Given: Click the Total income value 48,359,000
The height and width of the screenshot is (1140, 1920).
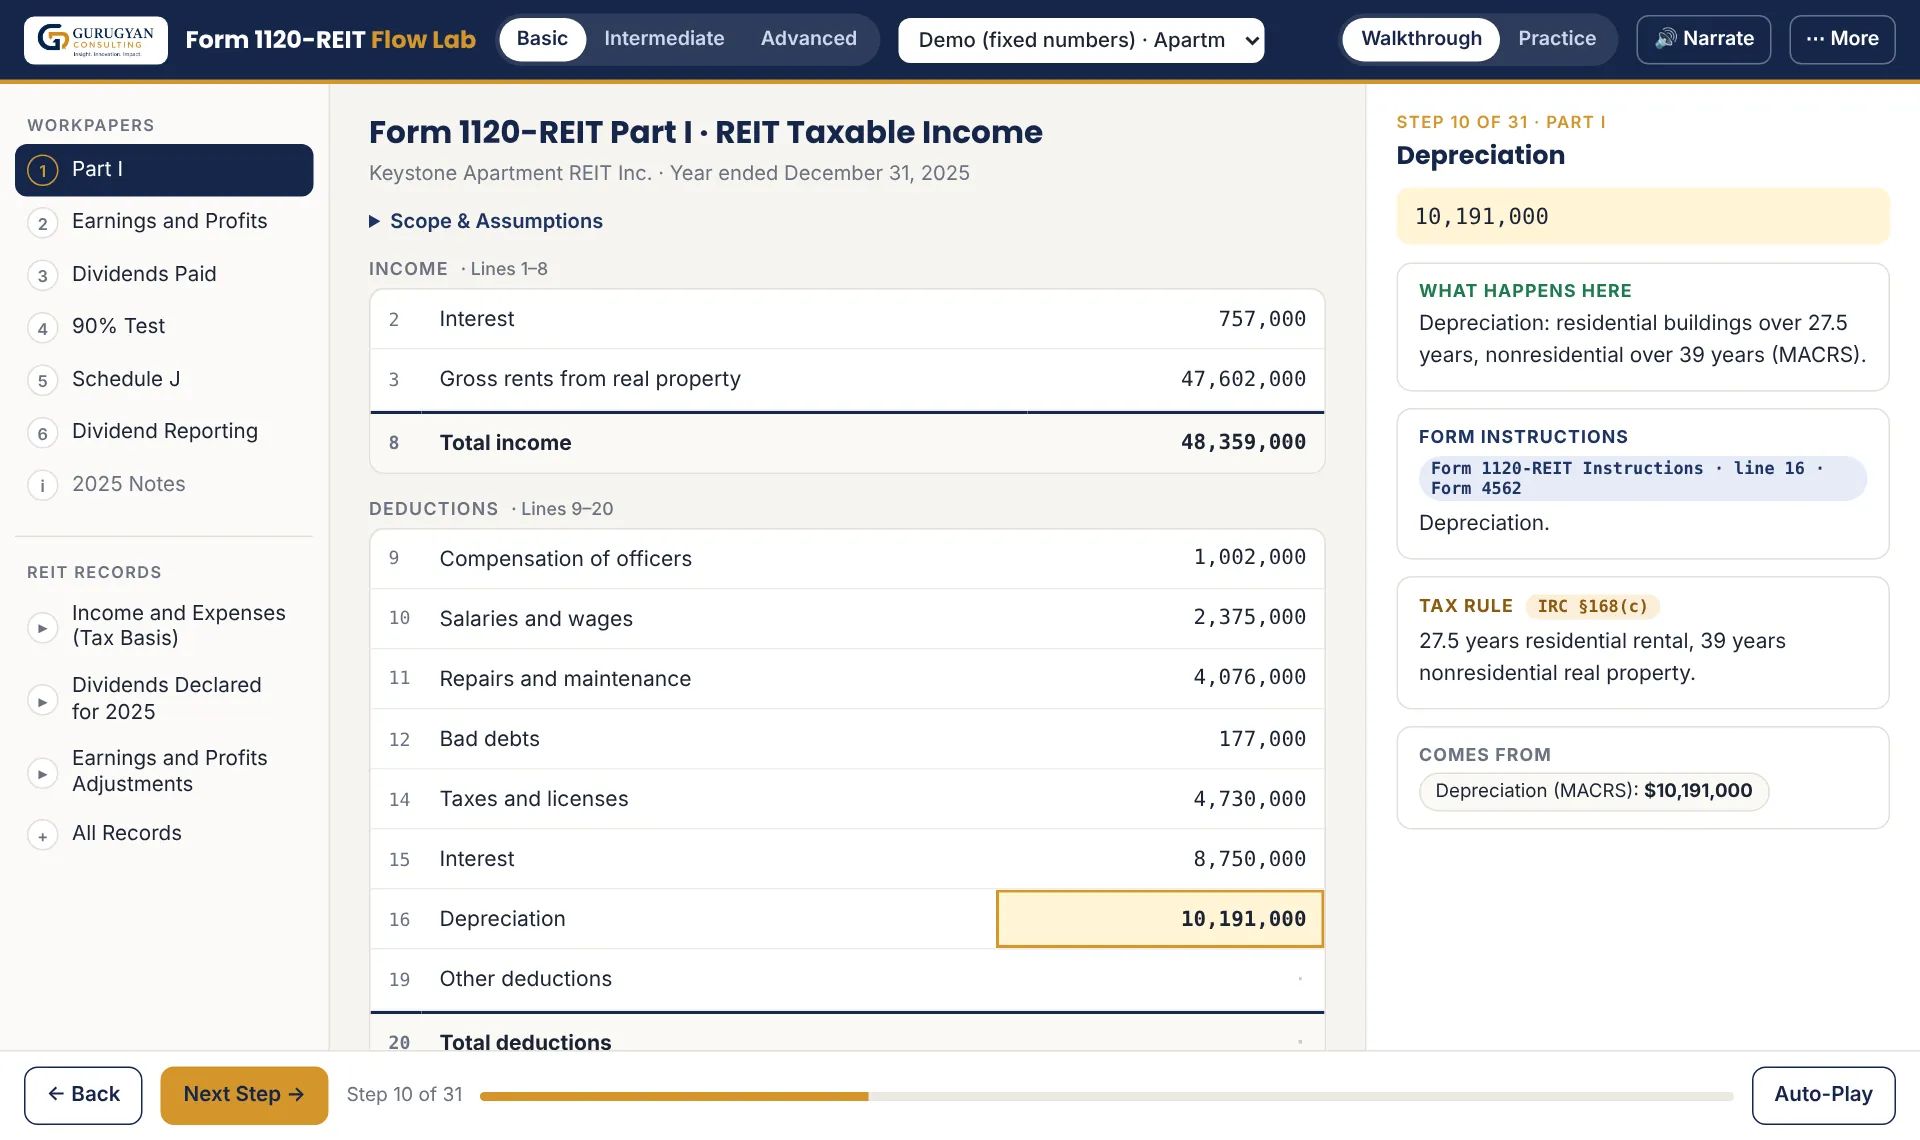Looking at the screenshot, I should (x=1243, y=442).
